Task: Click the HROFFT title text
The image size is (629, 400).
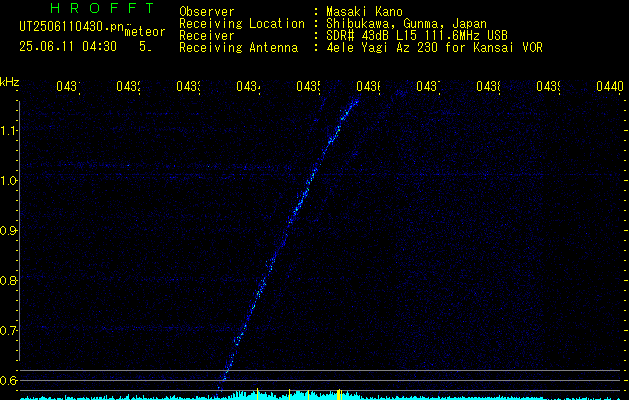Action: pyautogui.click(x=102, y=8)
